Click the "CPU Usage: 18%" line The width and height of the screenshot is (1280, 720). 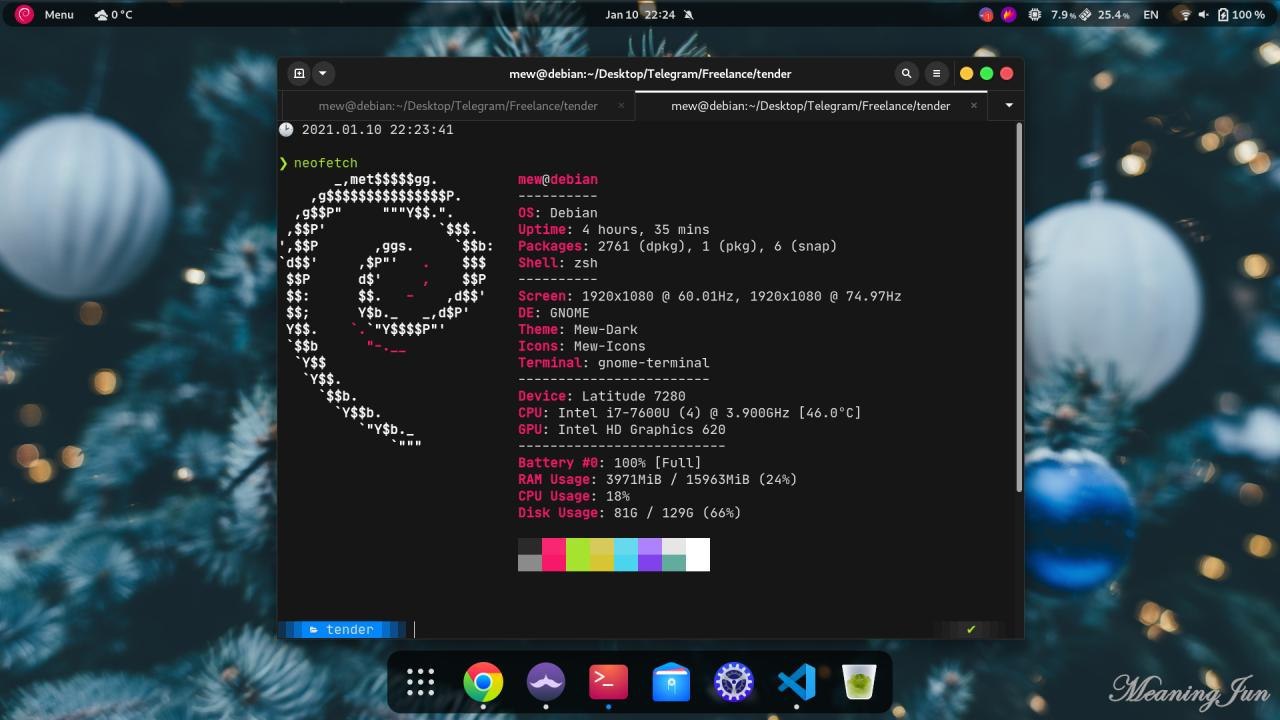[x=574, y=496]
